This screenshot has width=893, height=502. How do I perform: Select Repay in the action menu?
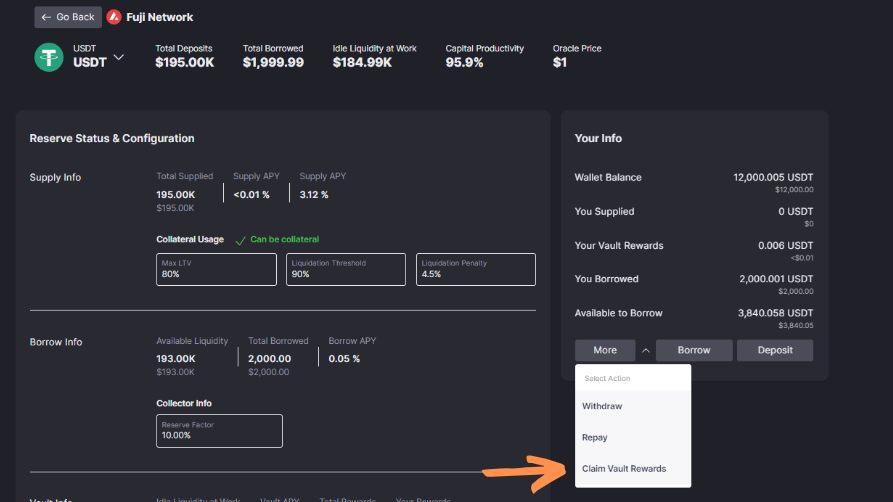coord(594,437)
